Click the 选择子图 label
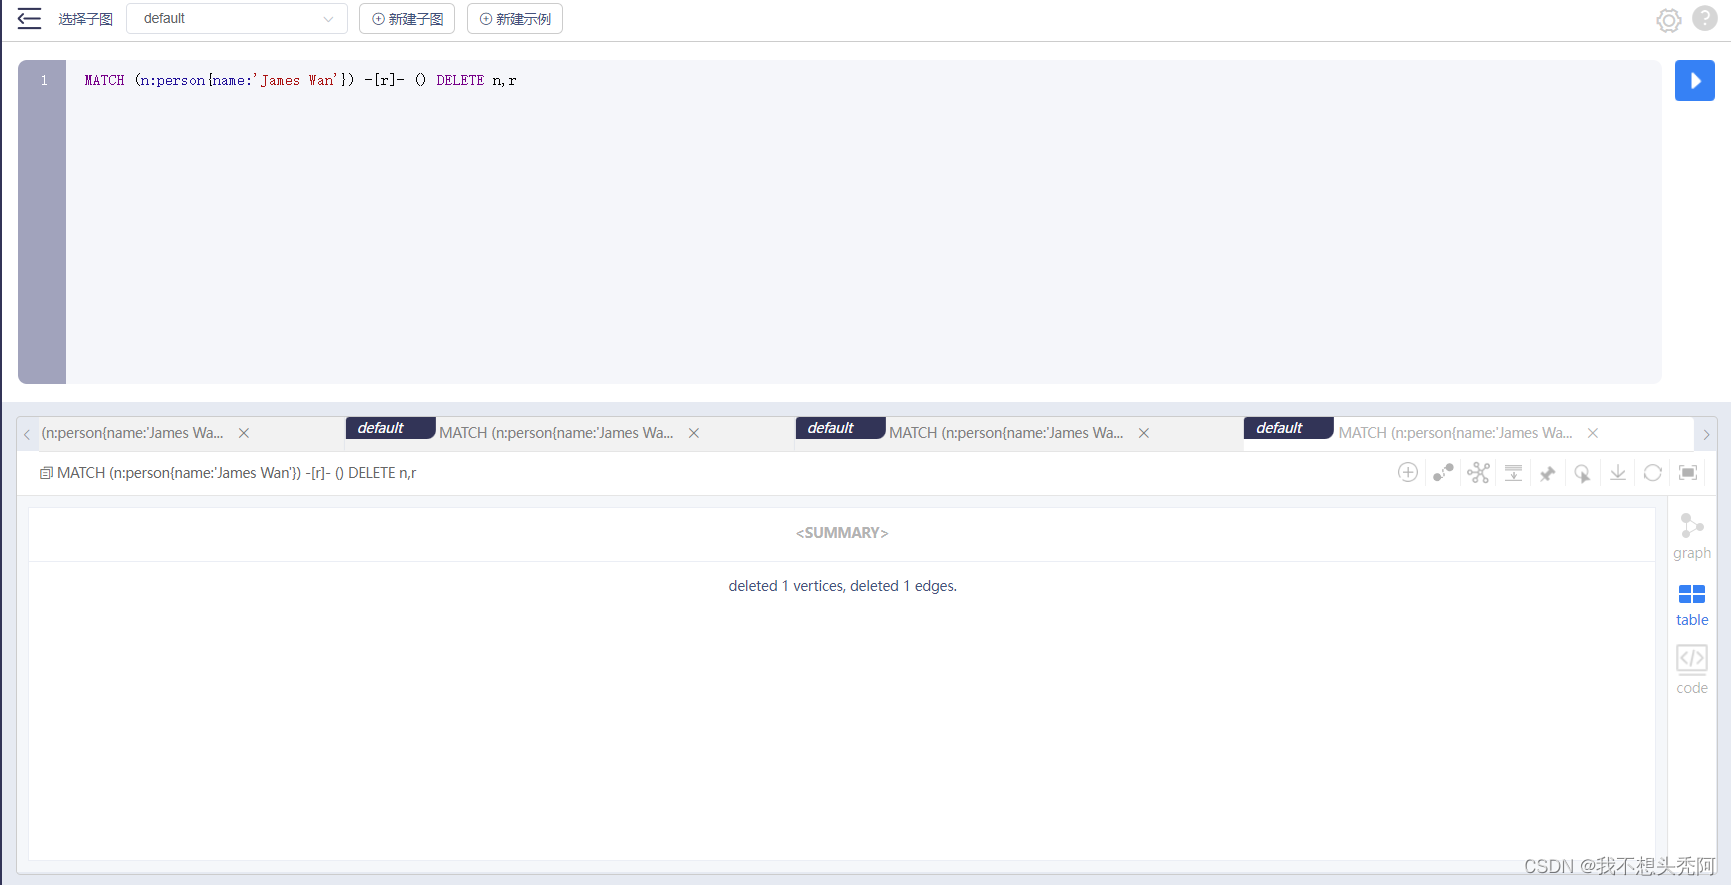The width and height of the screenshot is (1731, 885). point(85,19)
